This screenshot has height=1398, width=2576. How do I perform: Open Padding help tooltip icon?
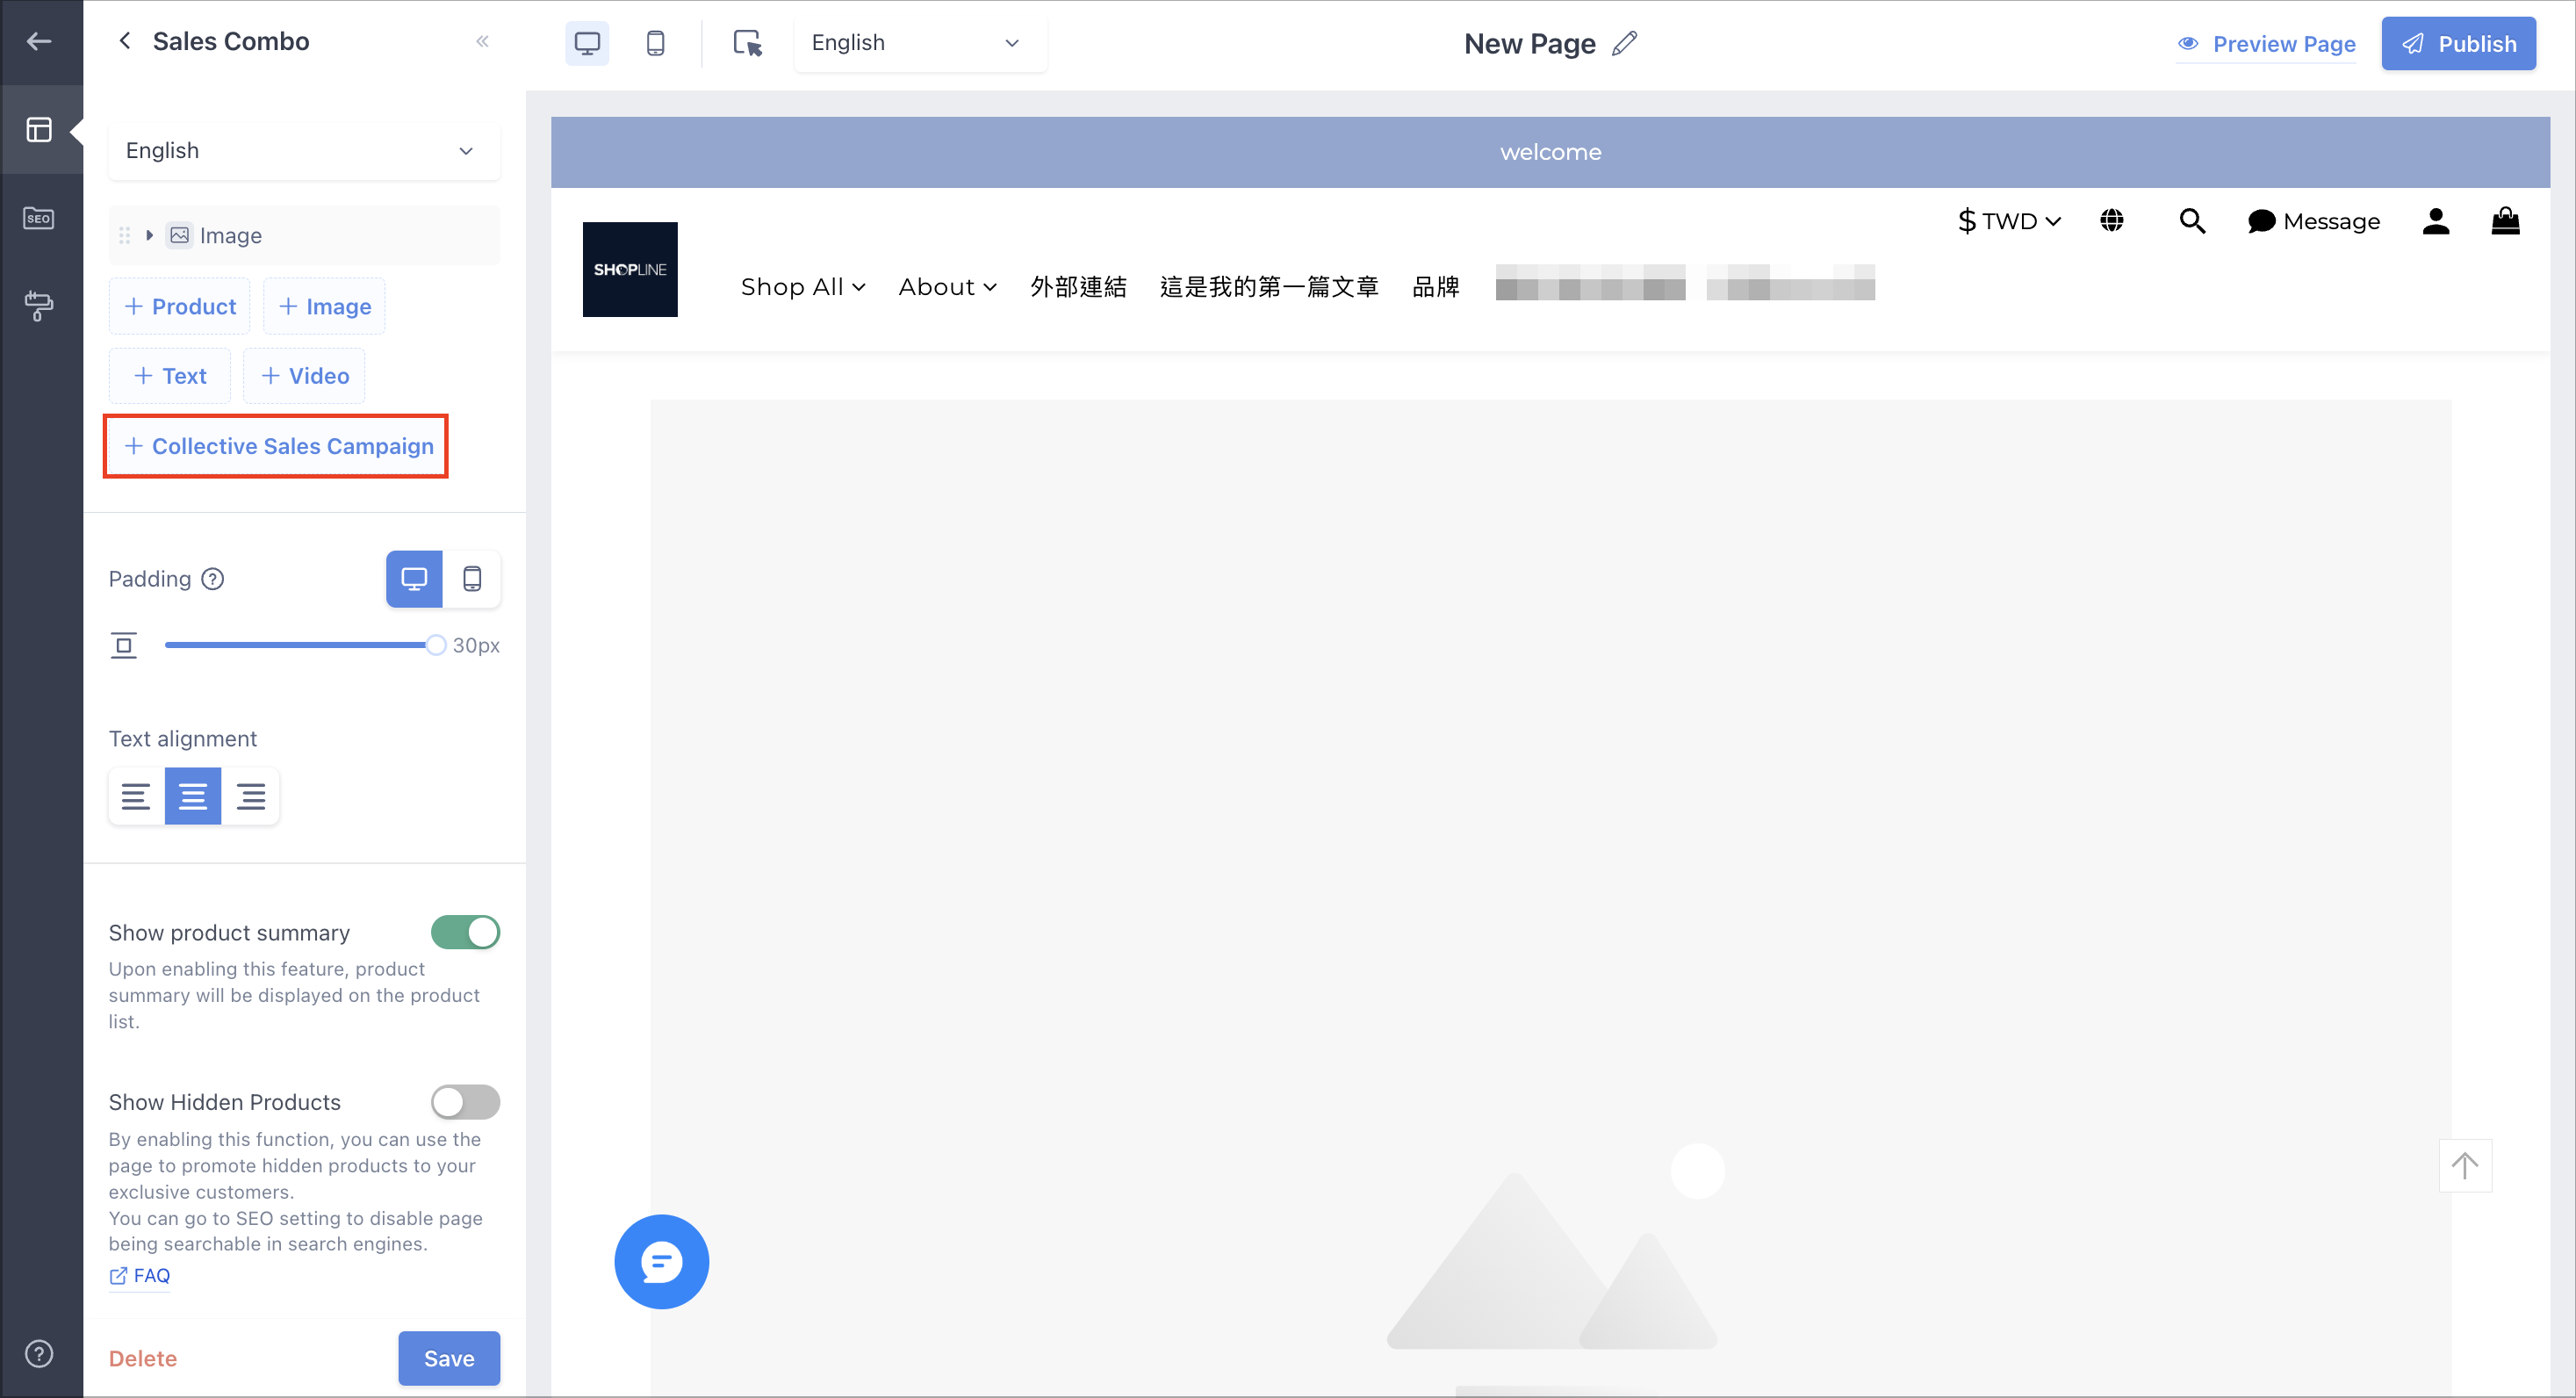(x=213, y=579)
